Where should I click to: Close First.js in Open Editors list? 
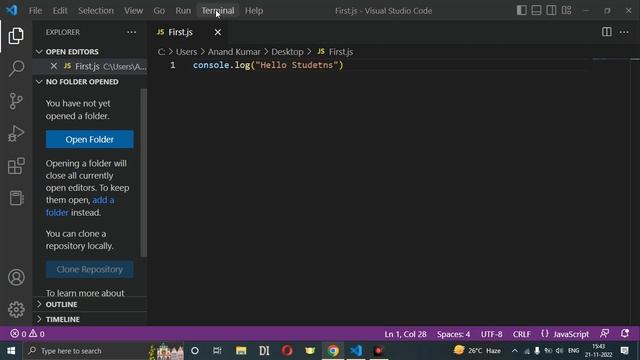(53, 66)
